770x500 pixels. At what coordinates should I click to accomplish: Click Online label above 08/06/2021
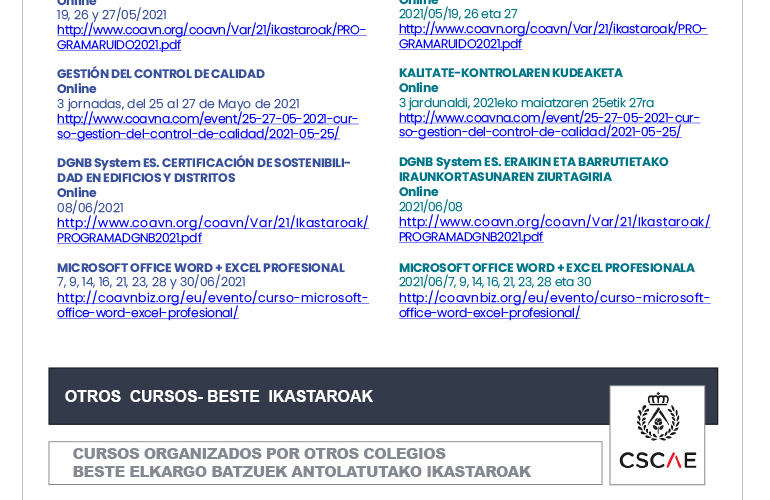pyautogui.click(x=77, y=193)
